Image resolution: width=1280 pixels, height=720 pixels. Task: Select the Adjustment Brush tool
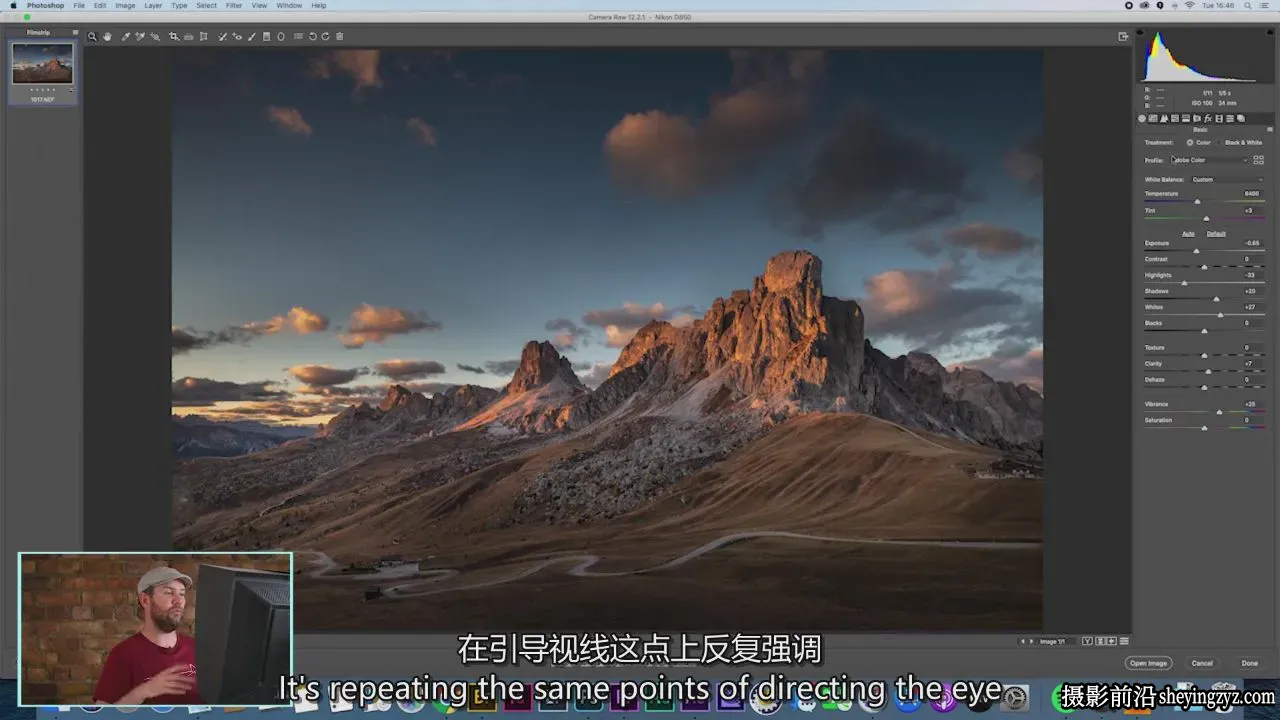(x=252, y=36)
